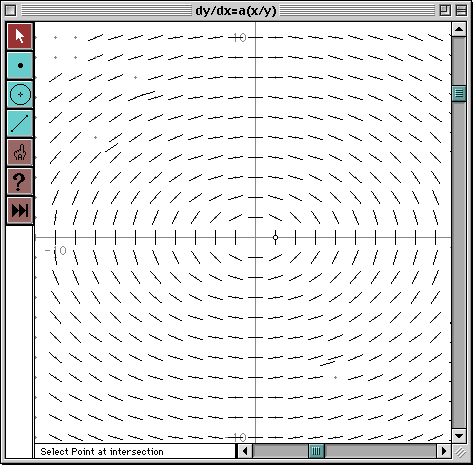
Task: Activate the Text label hand tool
Action: (20, 153)
